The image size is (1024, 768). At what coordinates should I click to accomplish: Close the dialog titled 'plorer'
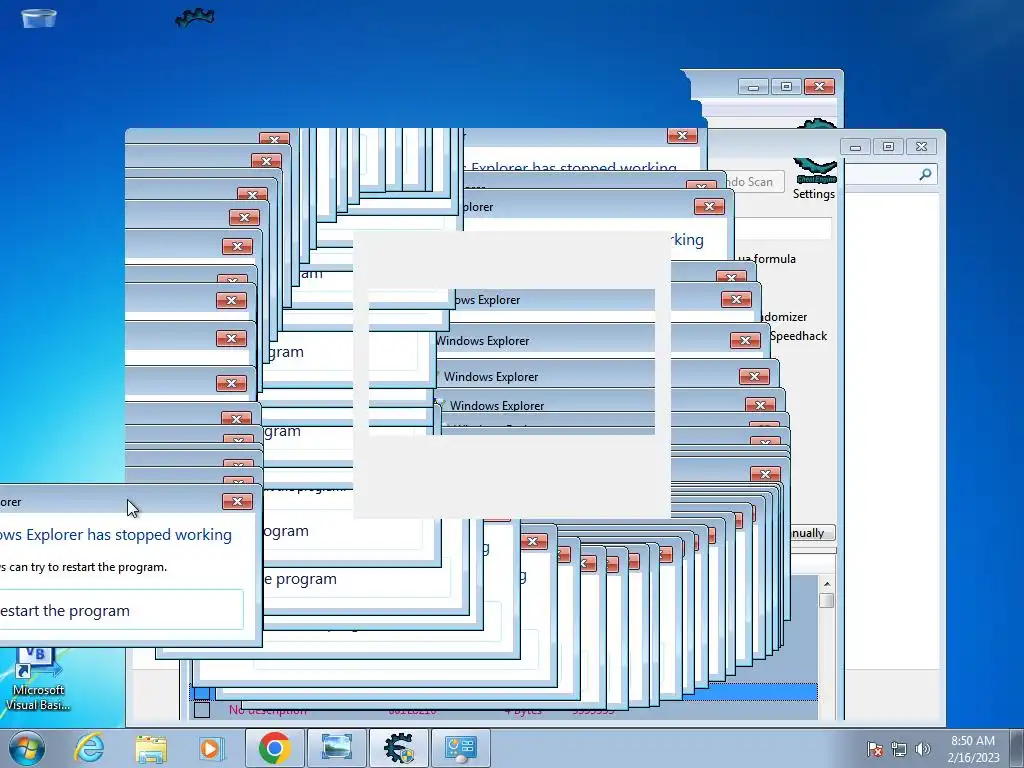click(709, 207)
